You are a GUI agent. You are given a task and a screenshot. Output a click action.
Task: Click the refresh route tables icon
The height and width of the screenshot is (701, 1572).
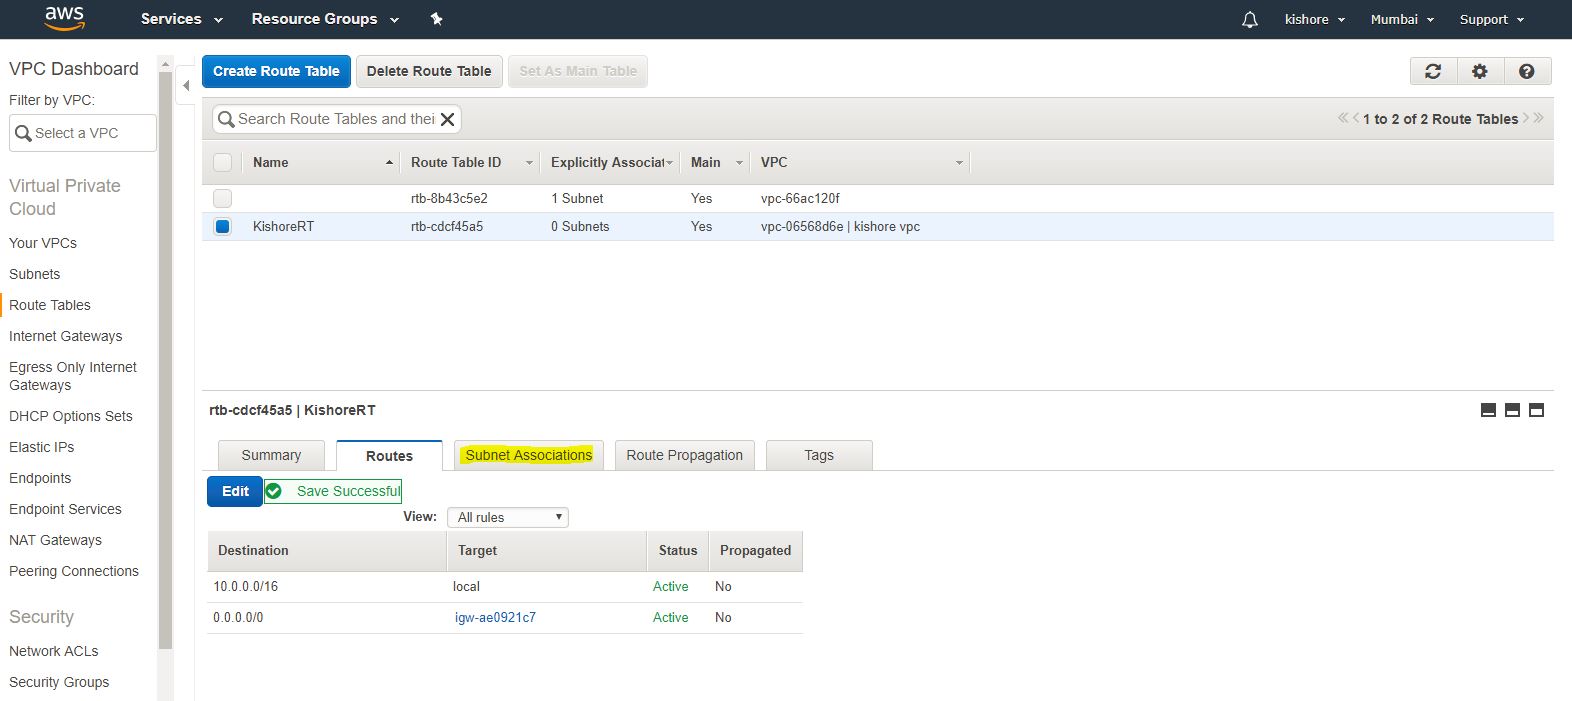click(x=1433, y=71)
